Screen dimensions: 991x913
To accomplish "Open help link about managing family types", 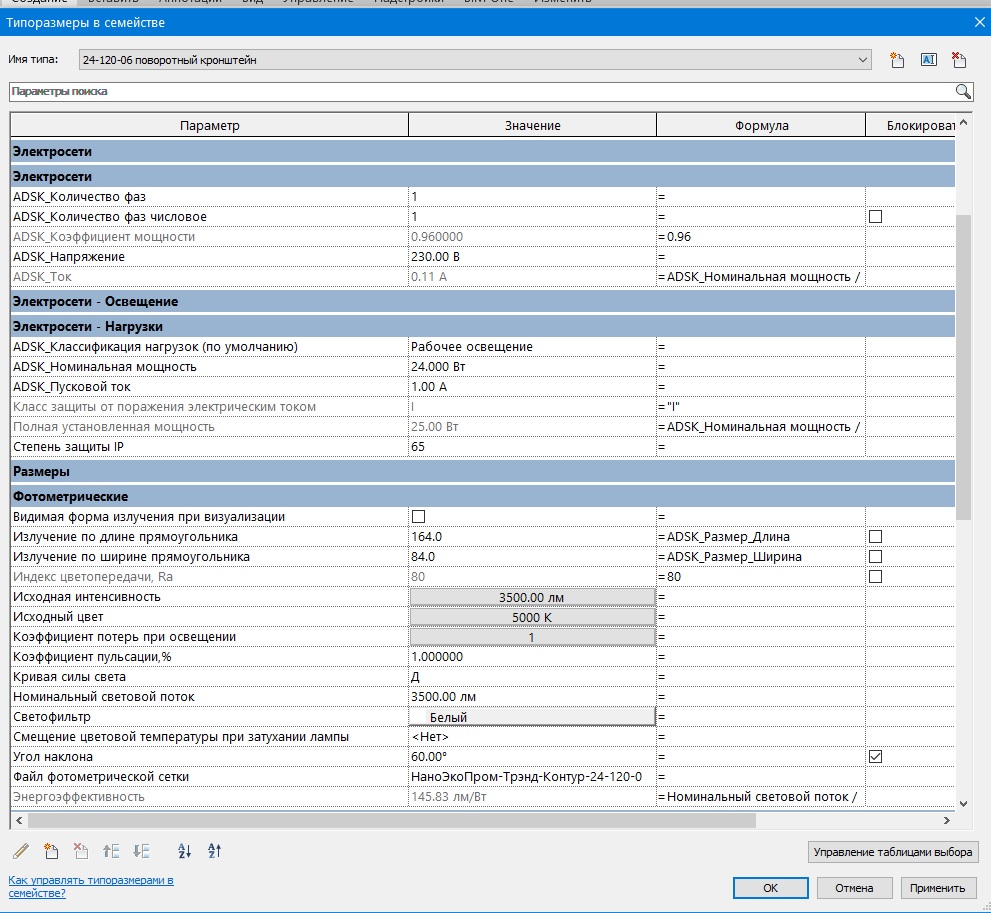I will point(91,886).
